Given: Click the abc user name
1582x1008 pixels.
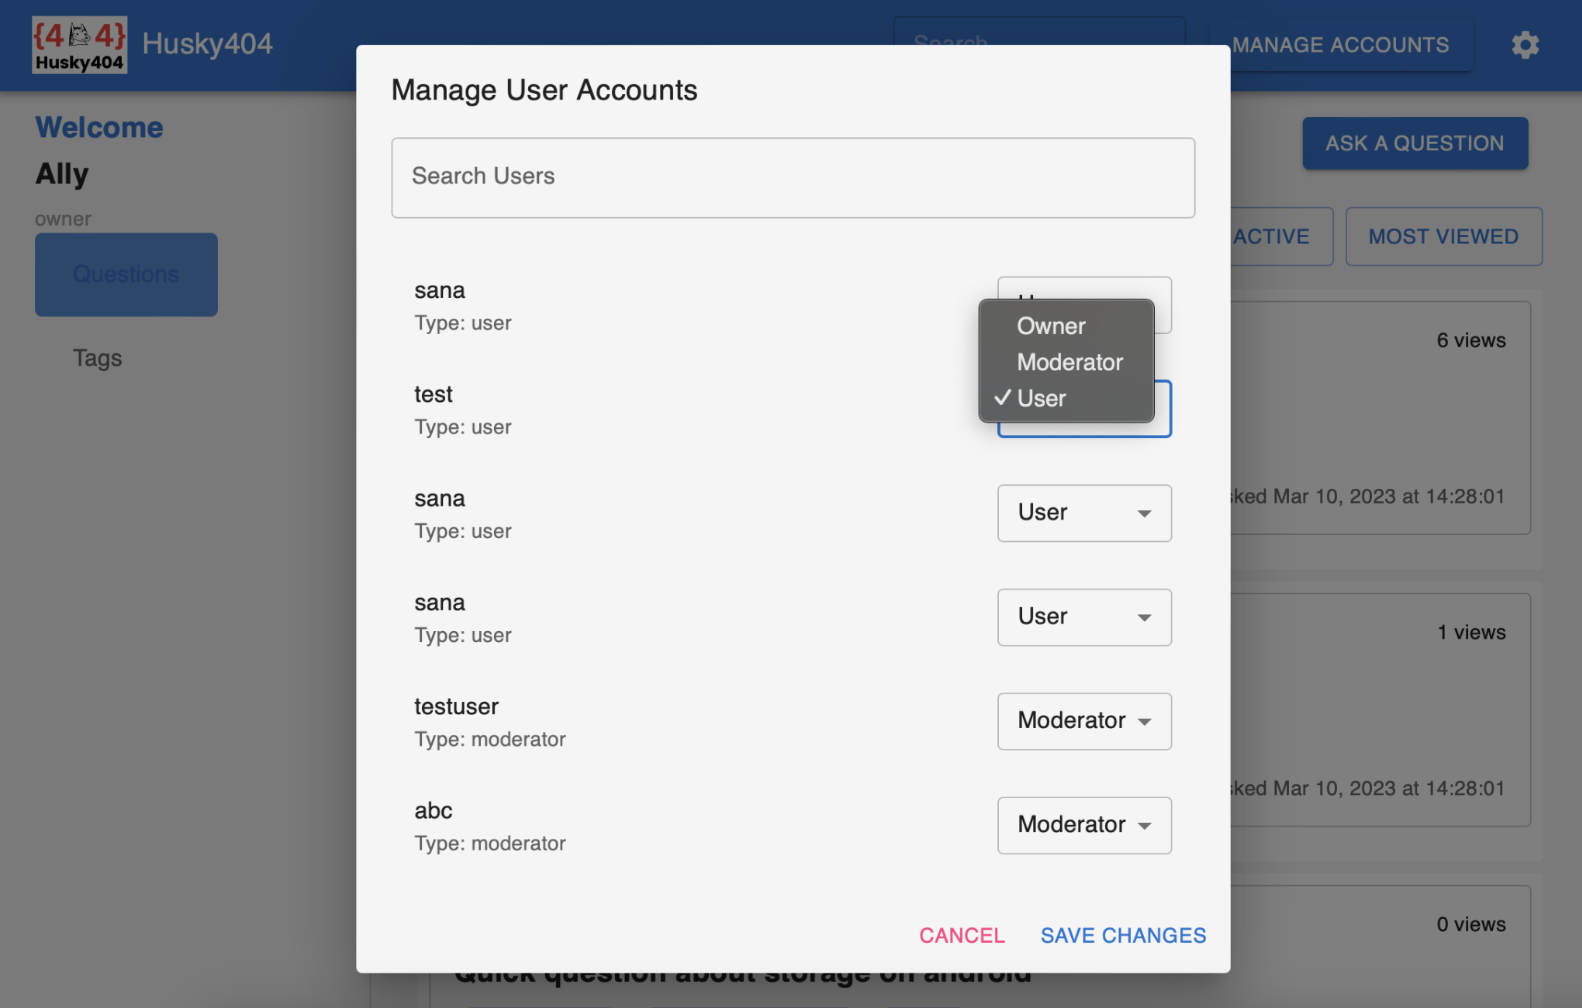Looking at the screenshot, I should pyautogui.click(x=433, y=811).
